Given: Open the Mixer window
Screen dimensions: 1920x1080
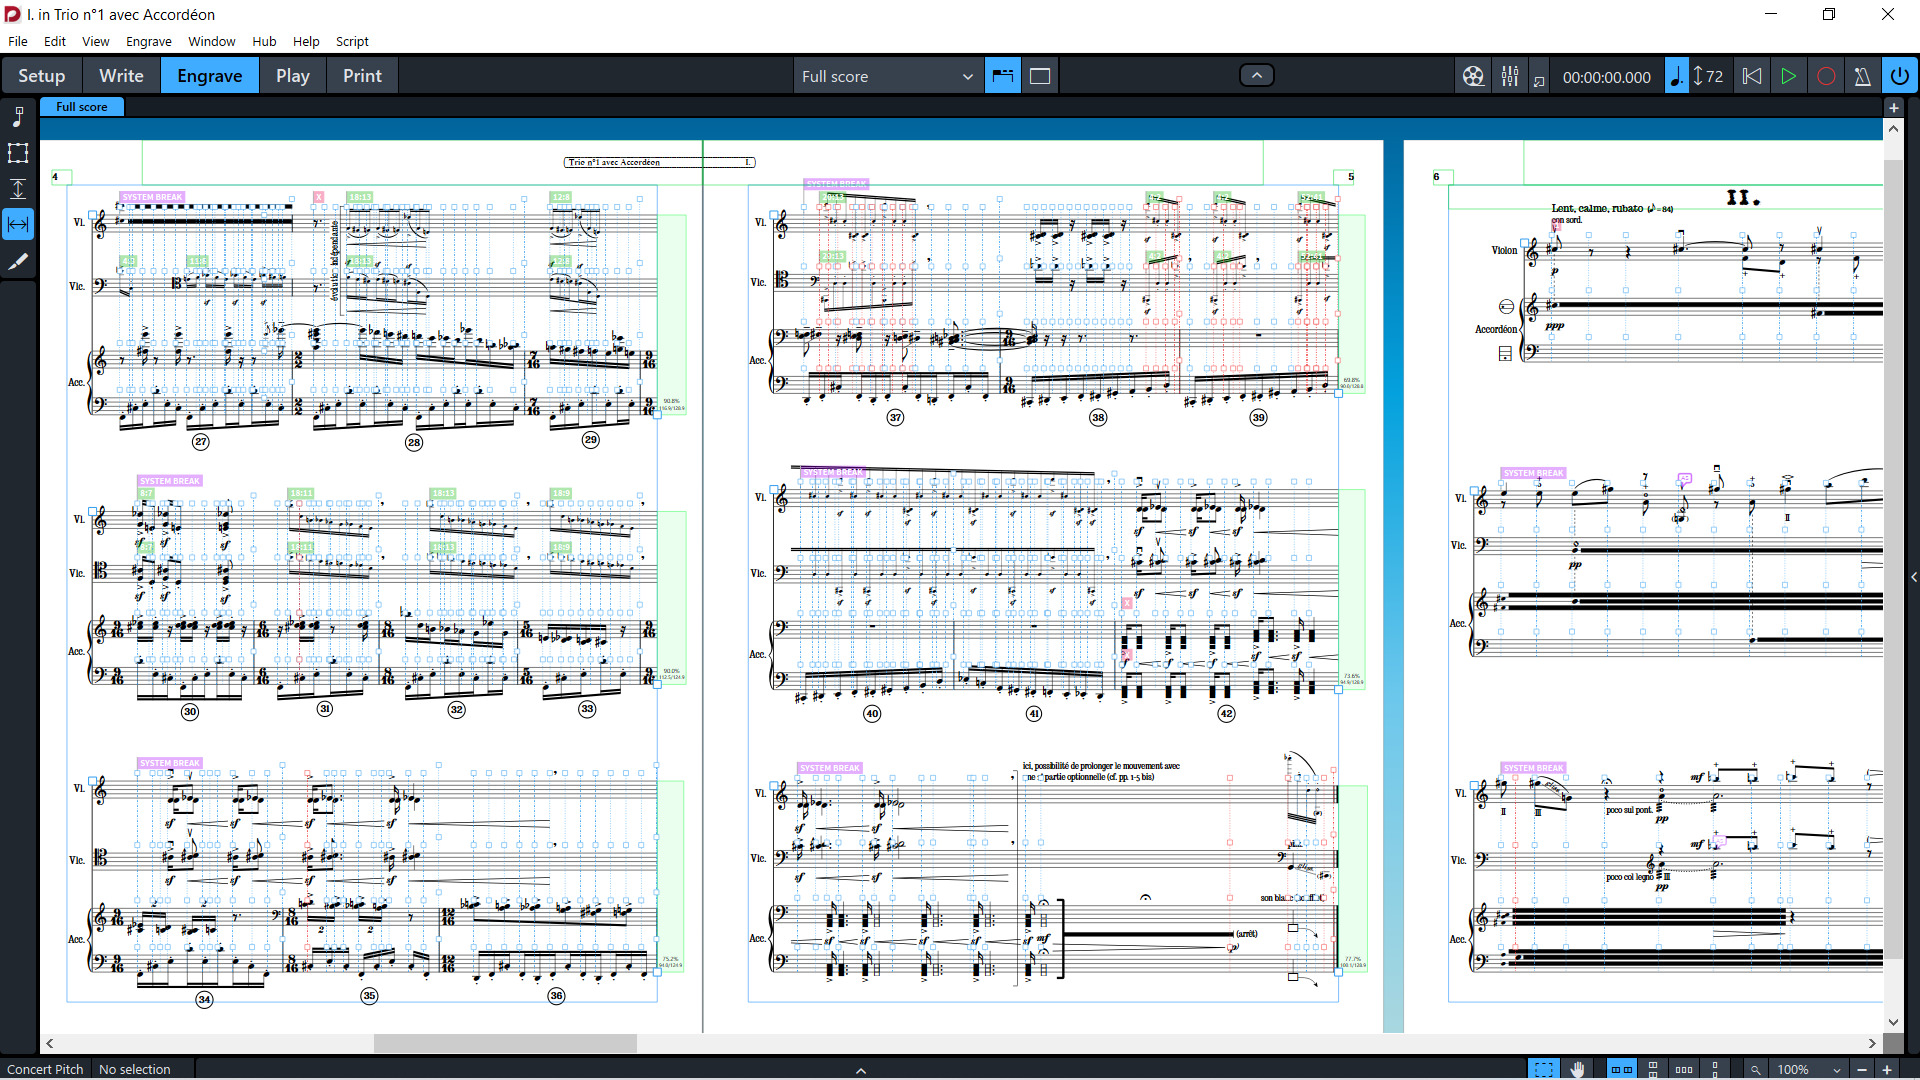Looking at the screenshot, I should point(1510,76).
